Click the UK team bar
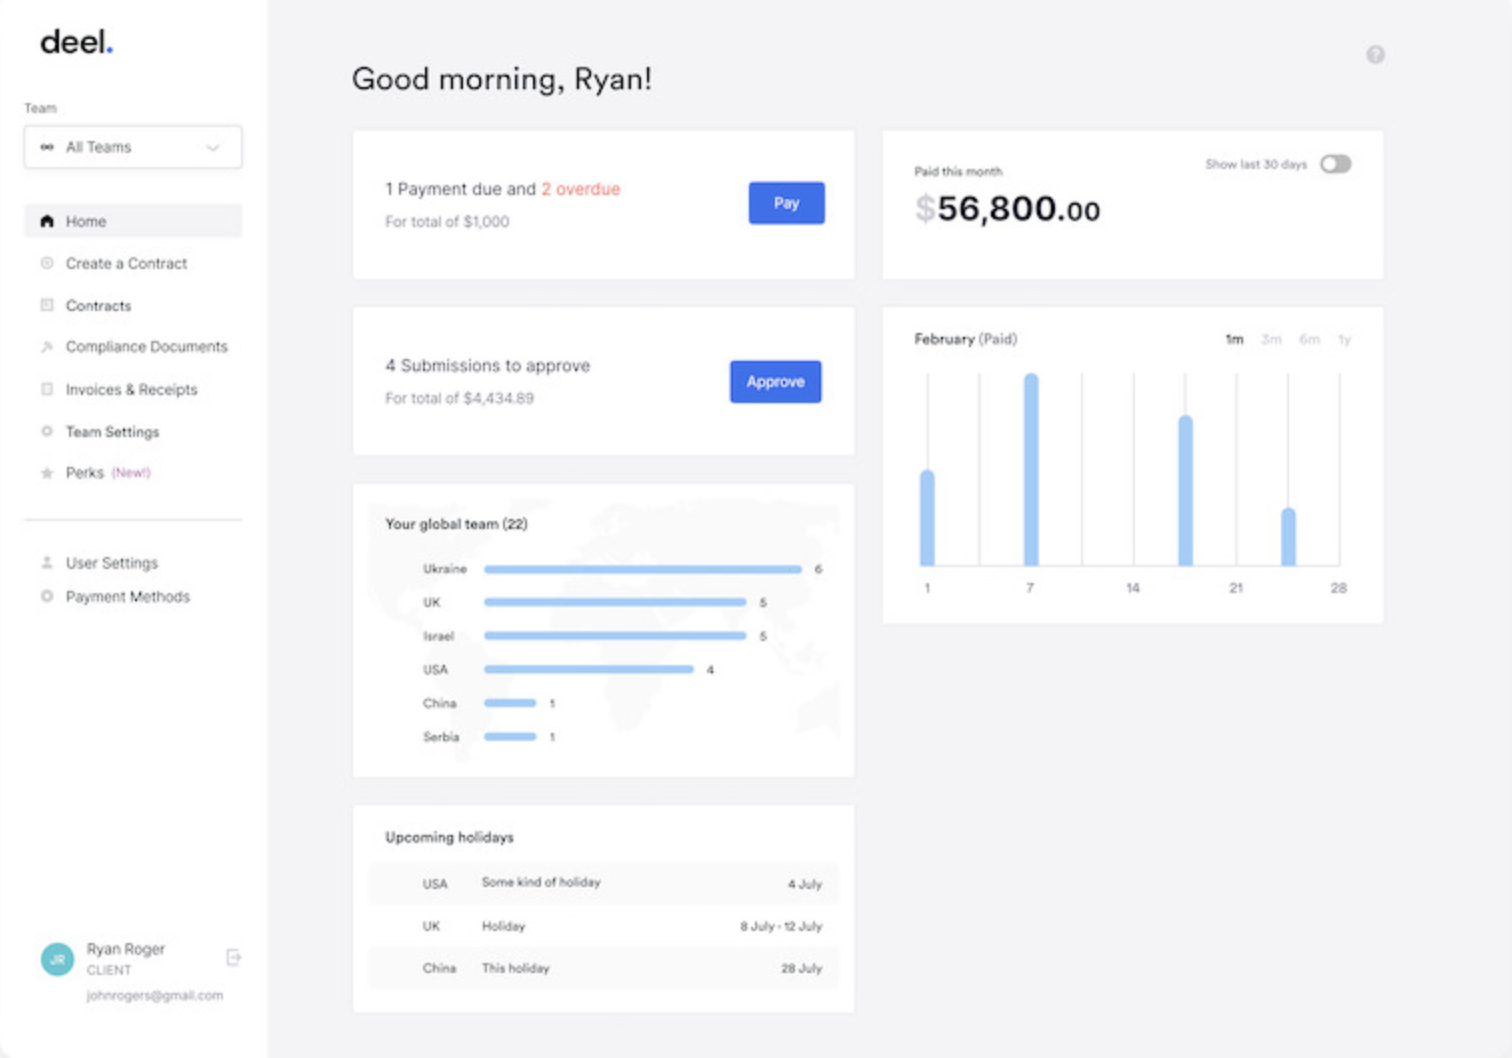This screenshot has height=1058, width=1512. pos(615,602)
